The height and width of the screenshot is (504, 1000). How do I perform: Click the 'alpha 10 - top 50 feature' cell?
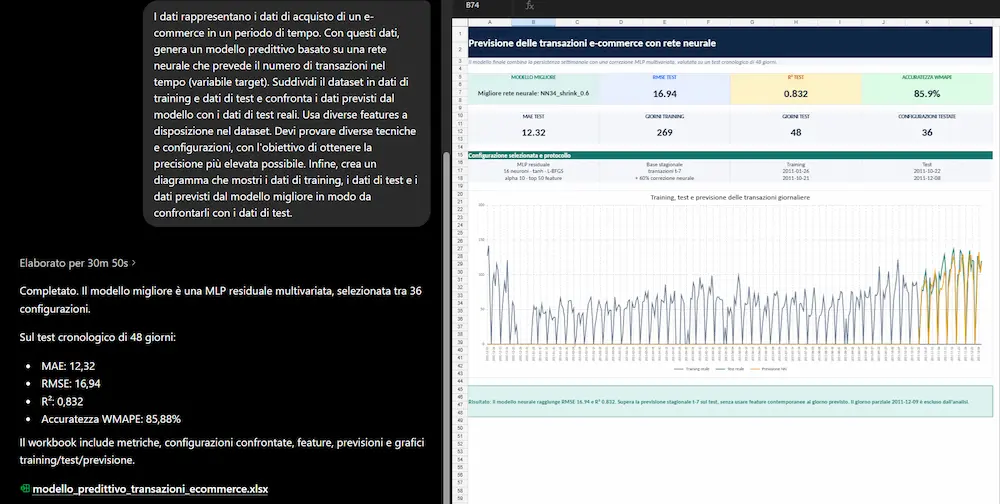tap(533, 178)
